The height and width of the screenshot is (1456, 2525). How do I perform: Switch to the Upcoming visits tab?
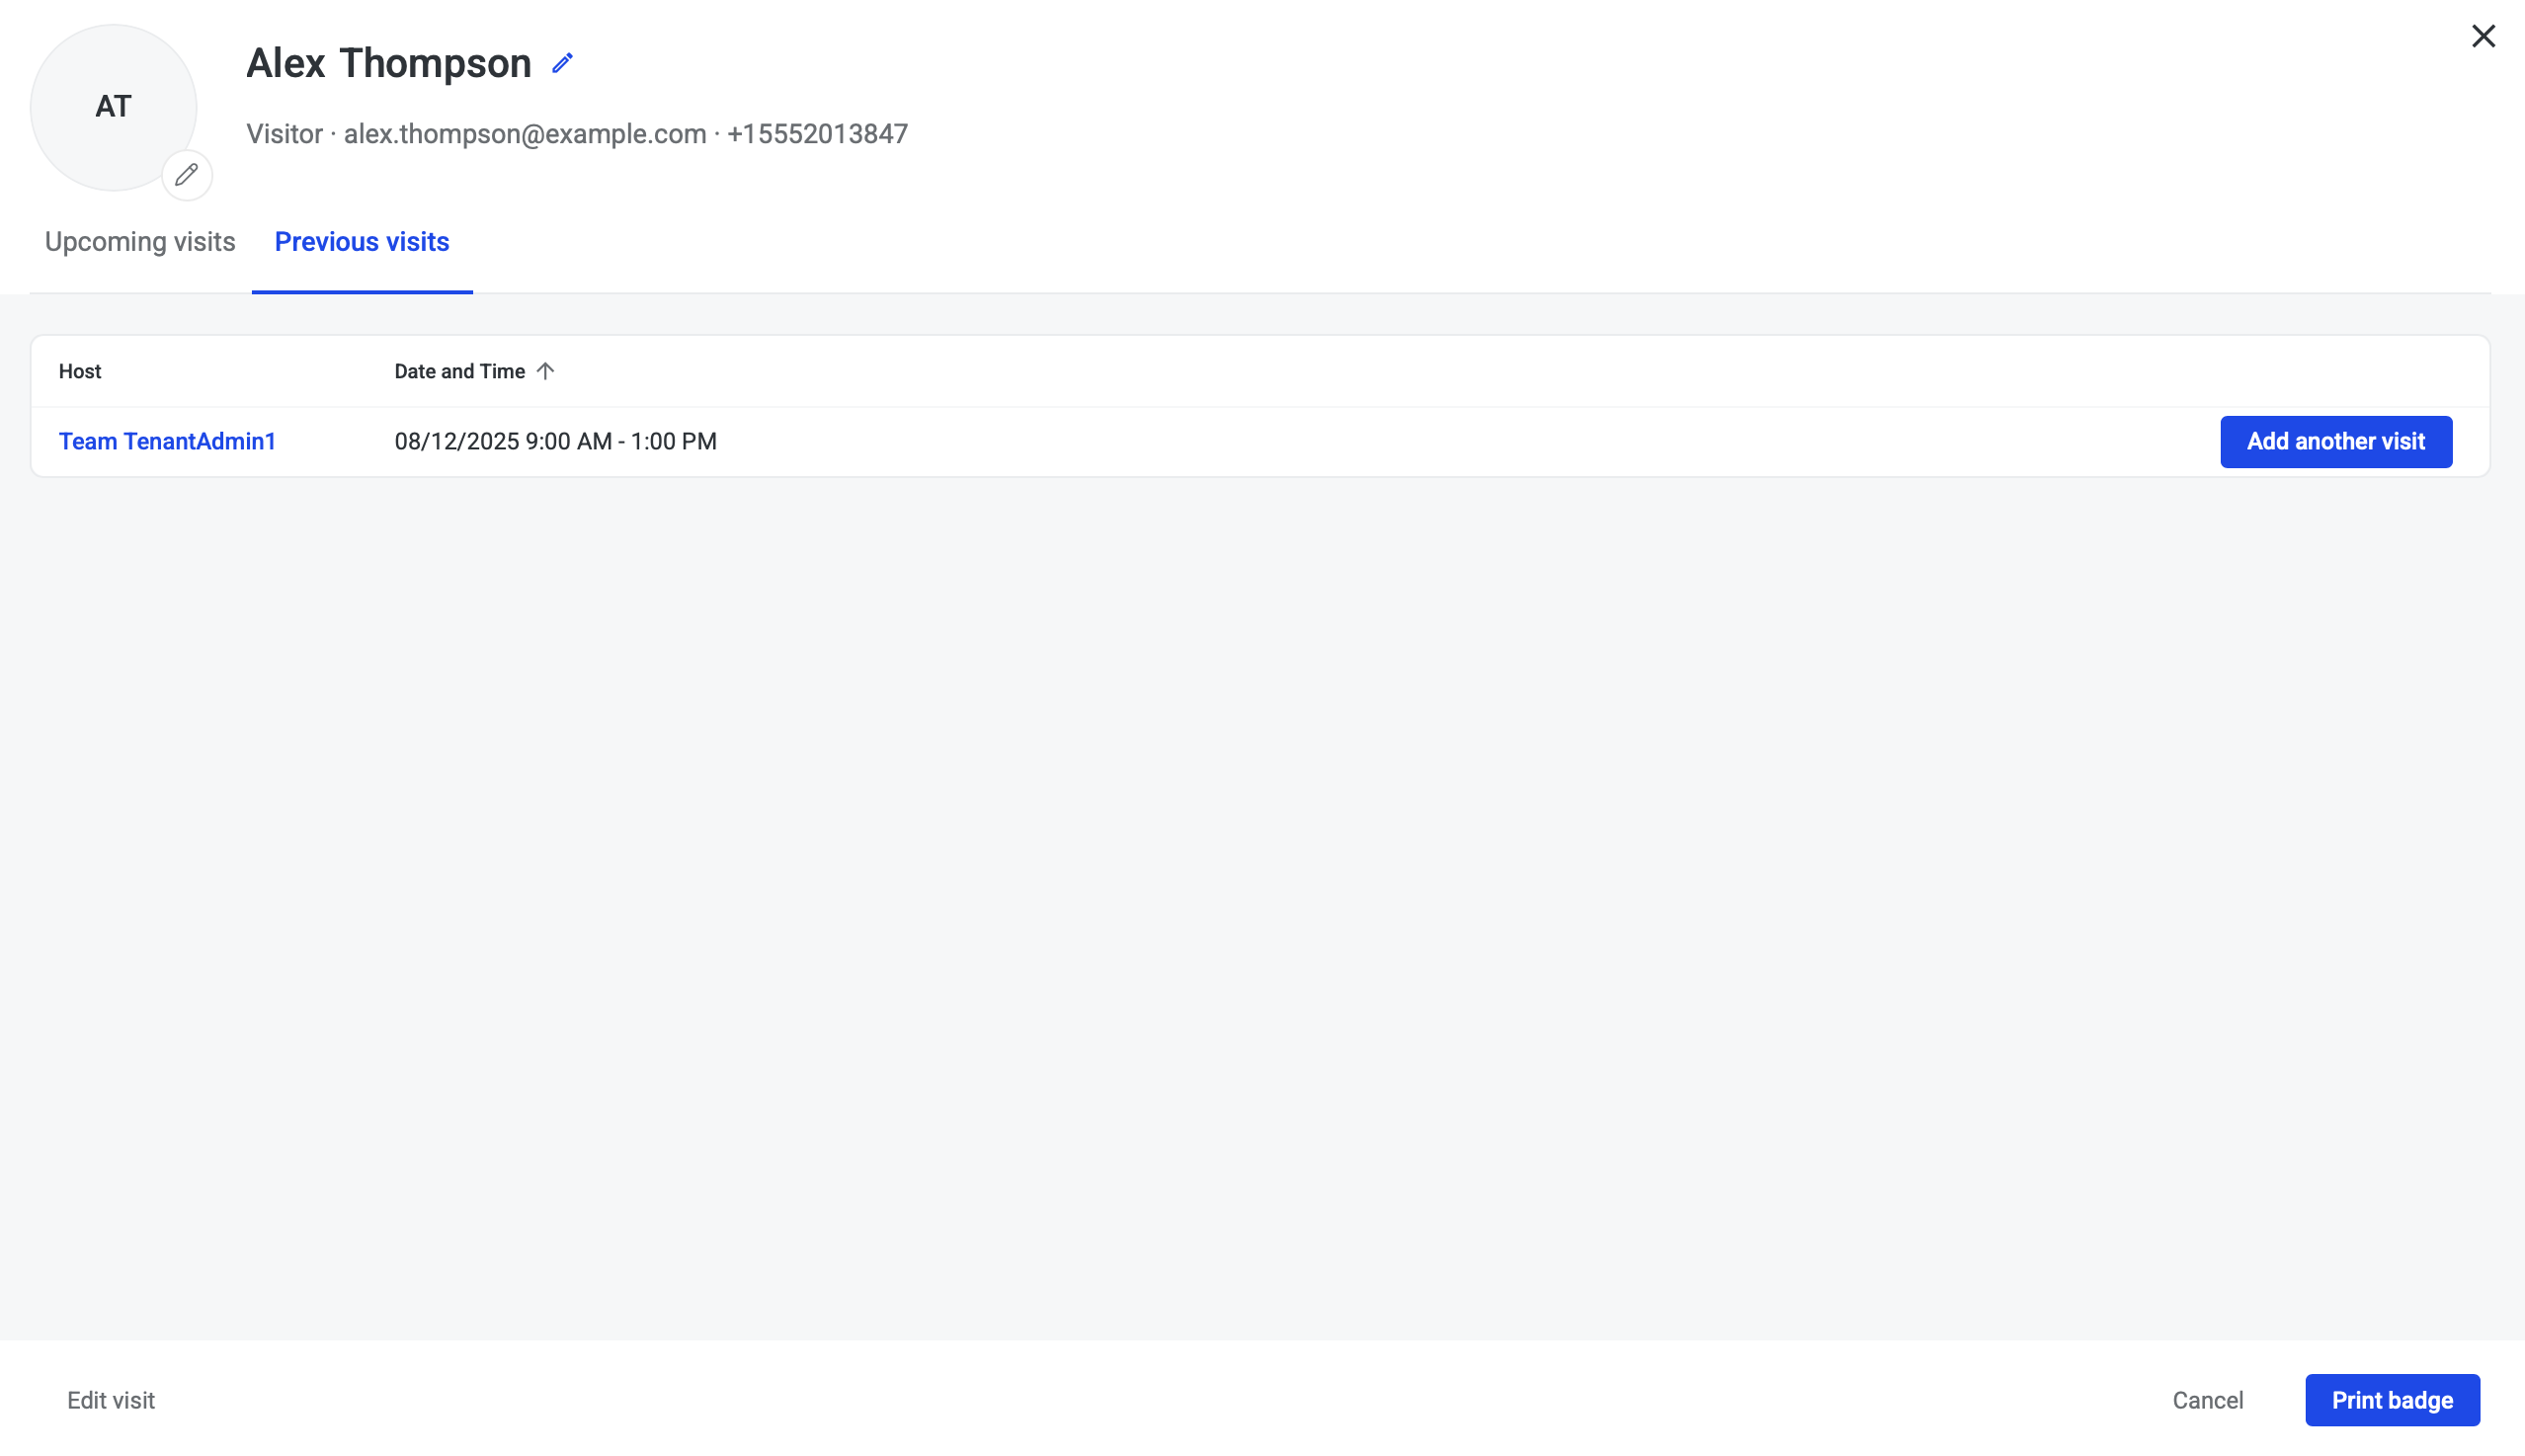(x=140, y=242)
